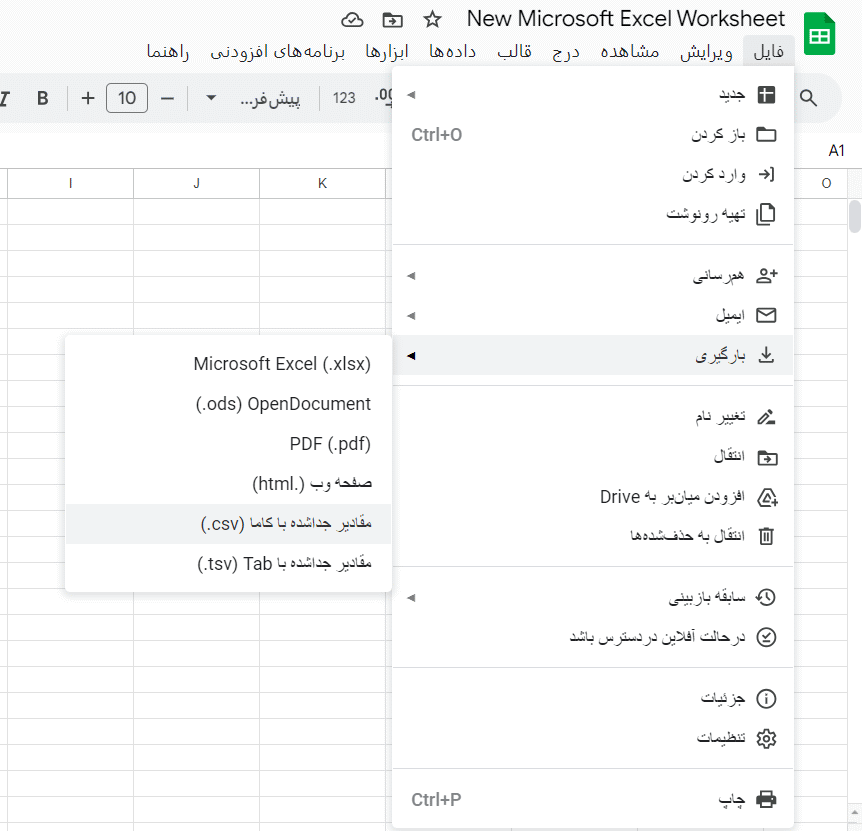Click the email envelope icon (ایمیل)
This screenshot has height=831, width=862.
766,315
